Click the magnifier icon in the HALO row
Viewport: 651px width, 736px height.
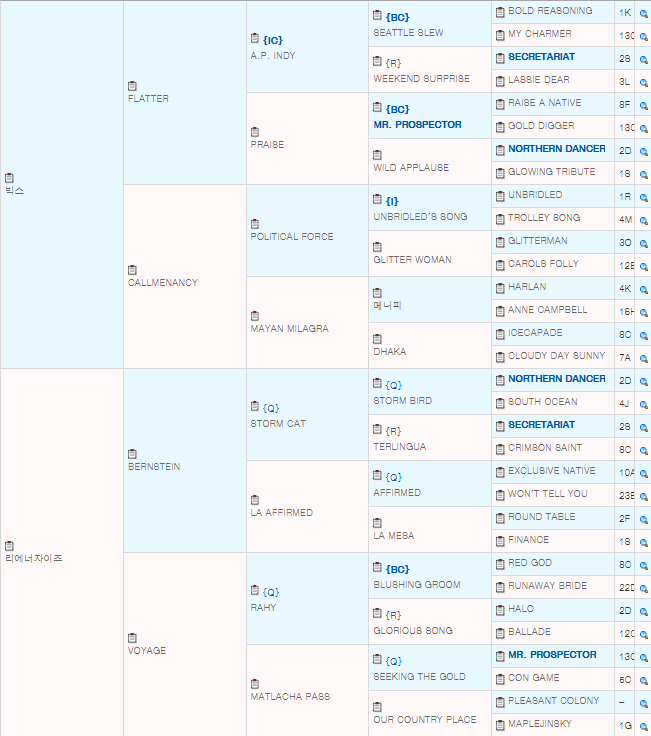tap(643, 610)
